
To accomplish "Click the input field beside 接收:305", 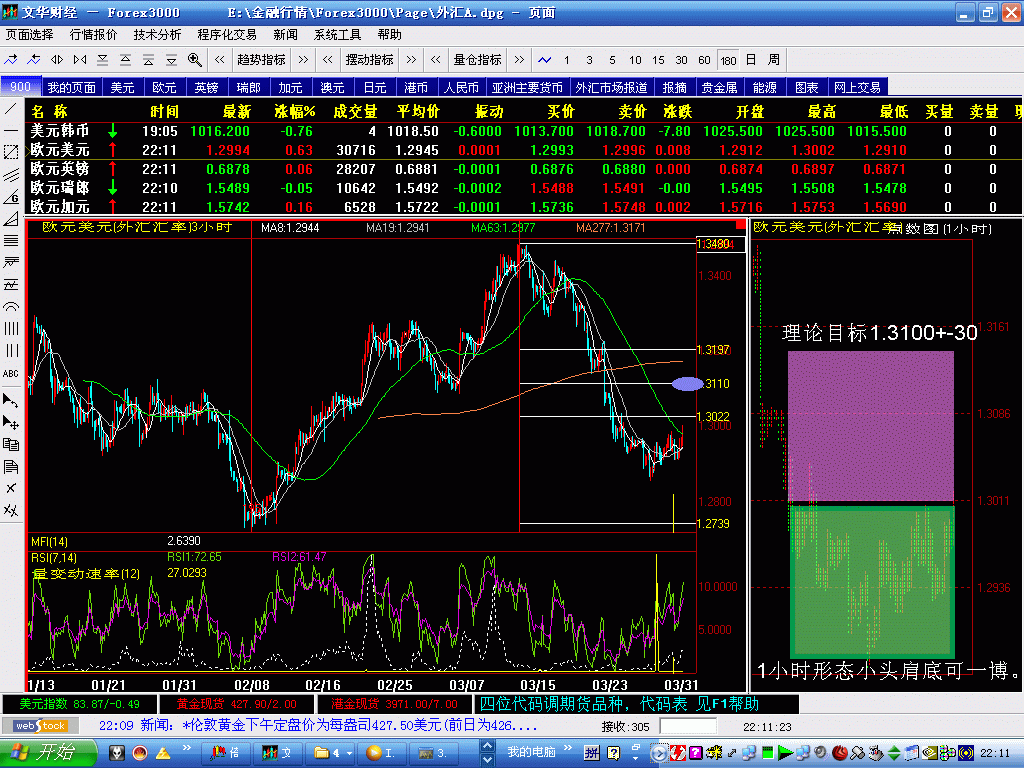I will click(x=688, y=726).
